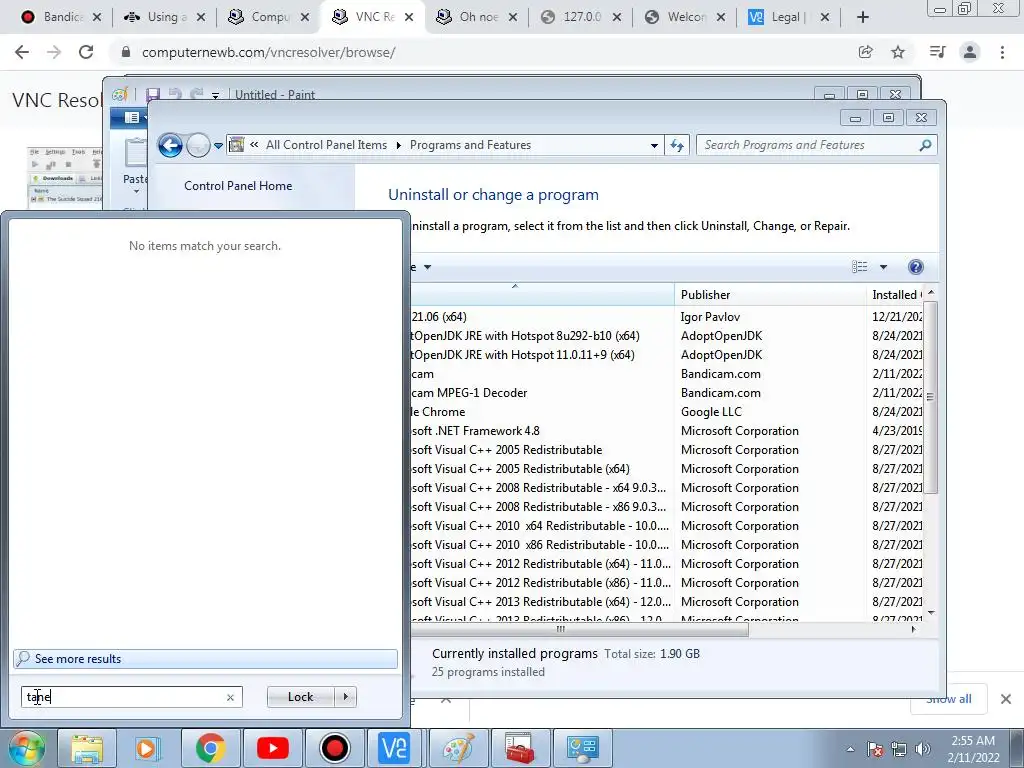Screen dimensions: 1024x768
Task: Open Chrome media control icon
Action: pyautogui.click(x=937, y=52)
